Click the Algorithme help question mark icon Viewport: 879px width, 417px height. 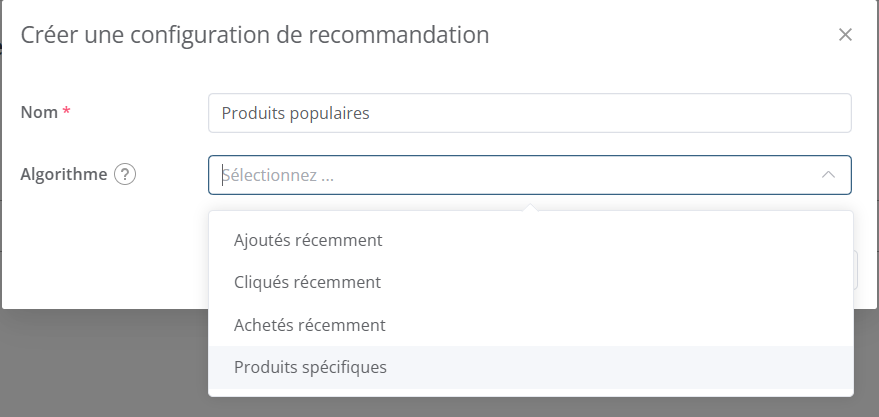[x=125, y=174]
